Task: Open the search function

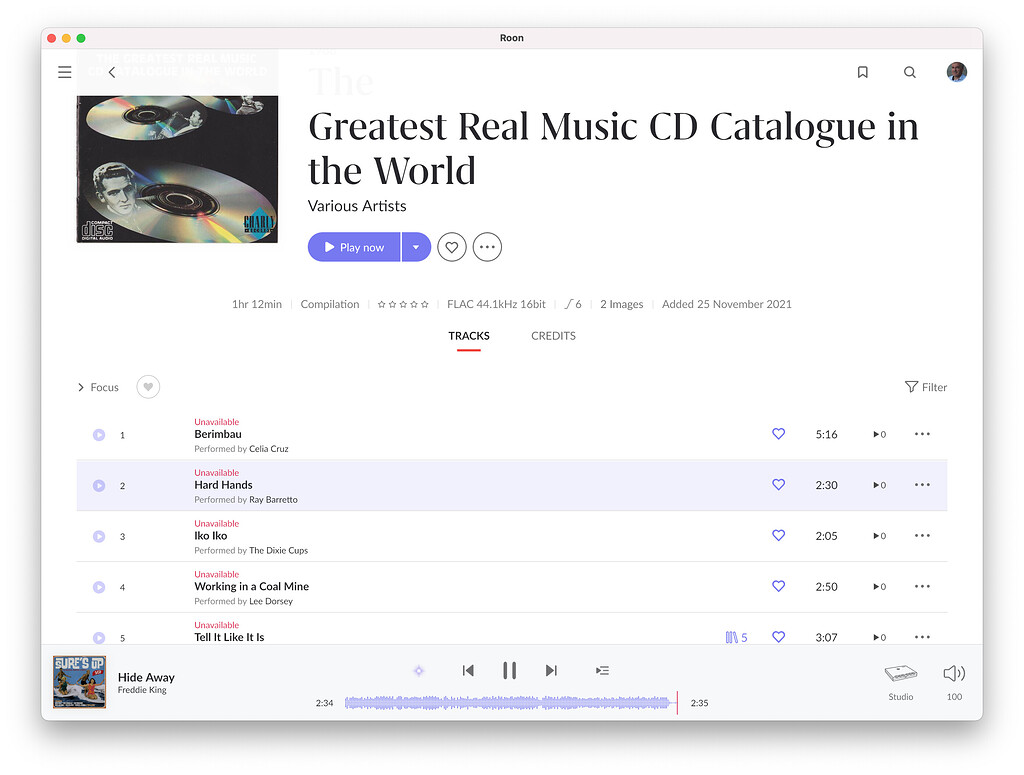Action: click(x=909, y=71)
